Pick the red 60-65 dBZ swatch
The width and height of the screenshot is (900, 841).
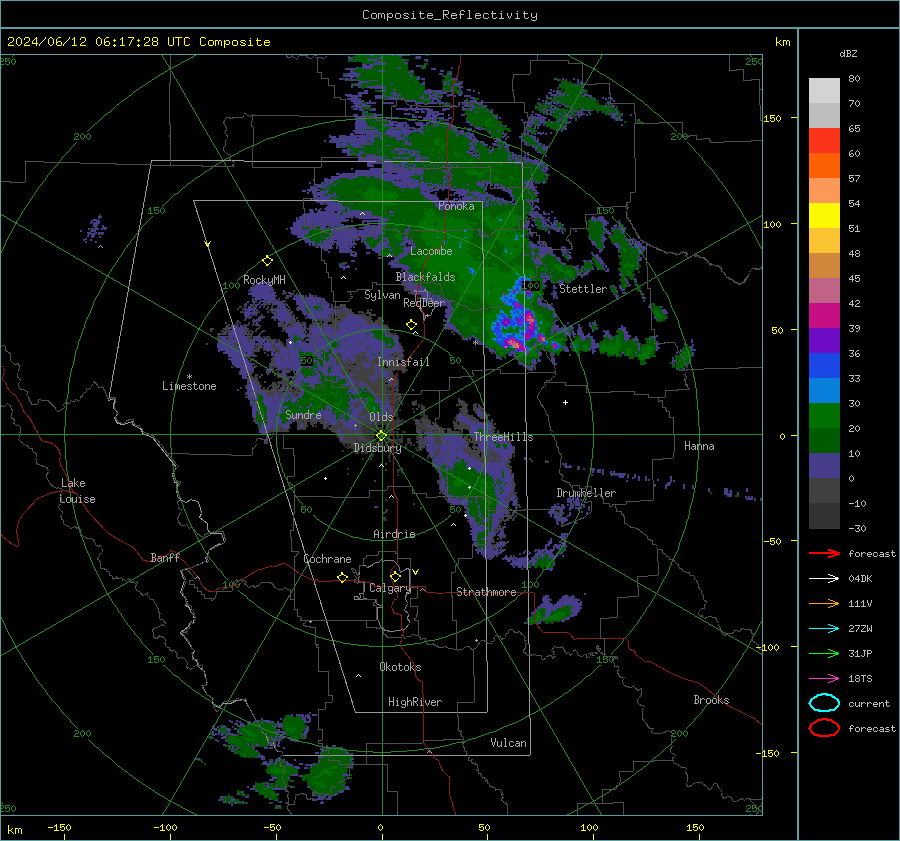824,141
